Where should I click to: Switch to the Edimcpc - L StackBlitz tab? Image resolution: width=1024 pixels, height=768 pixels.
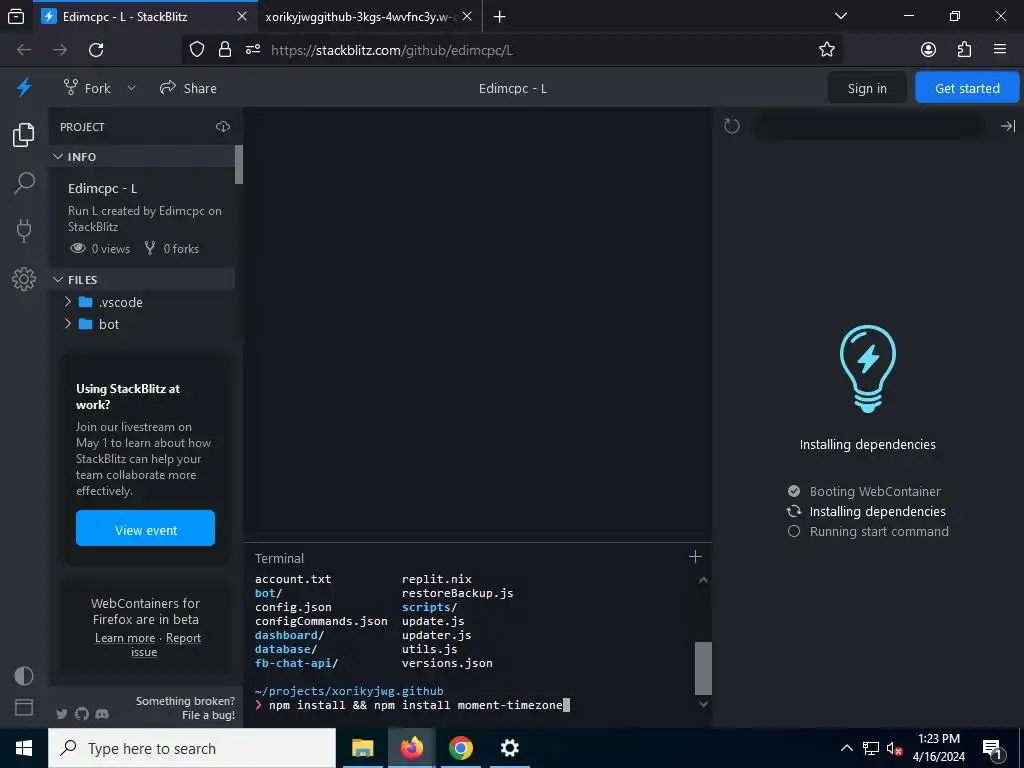click(144, 16)
